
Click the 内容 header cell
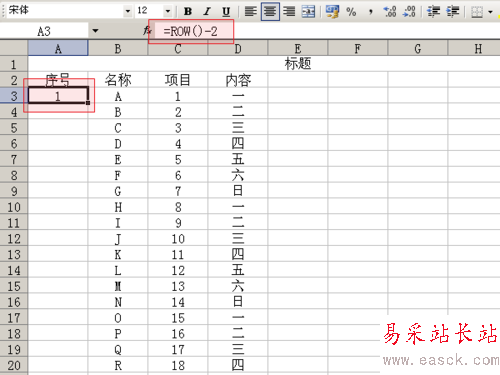238,80
